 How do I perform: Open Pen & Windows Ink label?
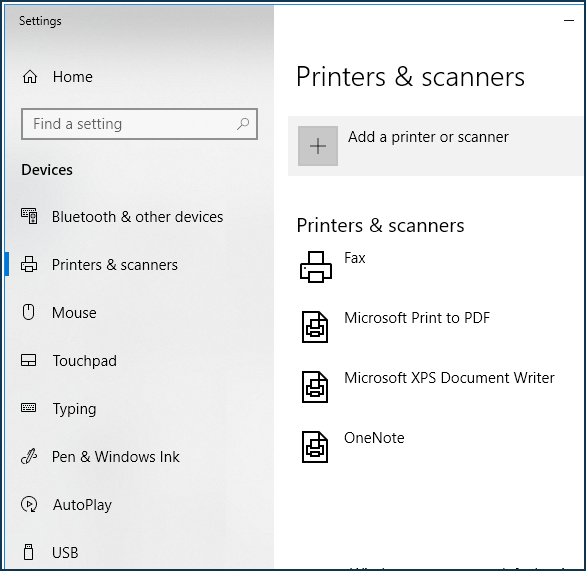(115, 457)
